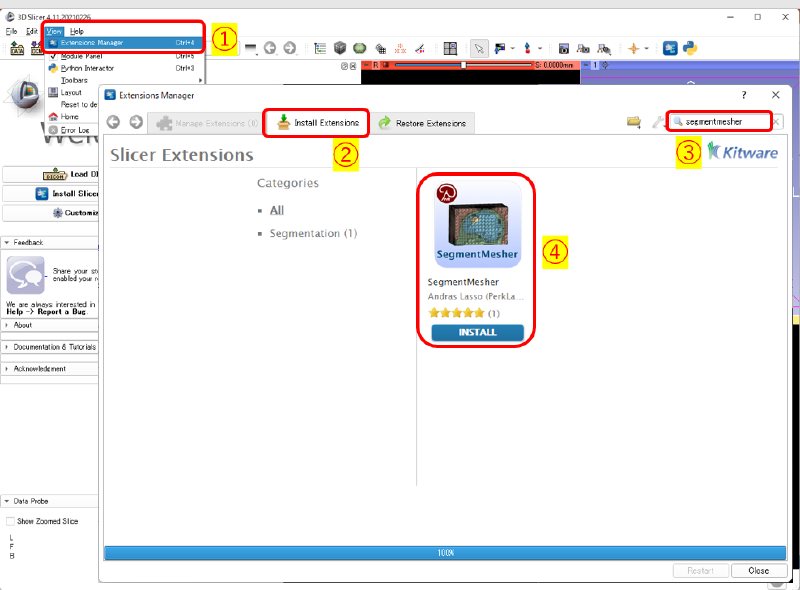This screenshot has width=800, height=590.
Task: Click the blue progress bar showing 100%
Action: point(445,552)
